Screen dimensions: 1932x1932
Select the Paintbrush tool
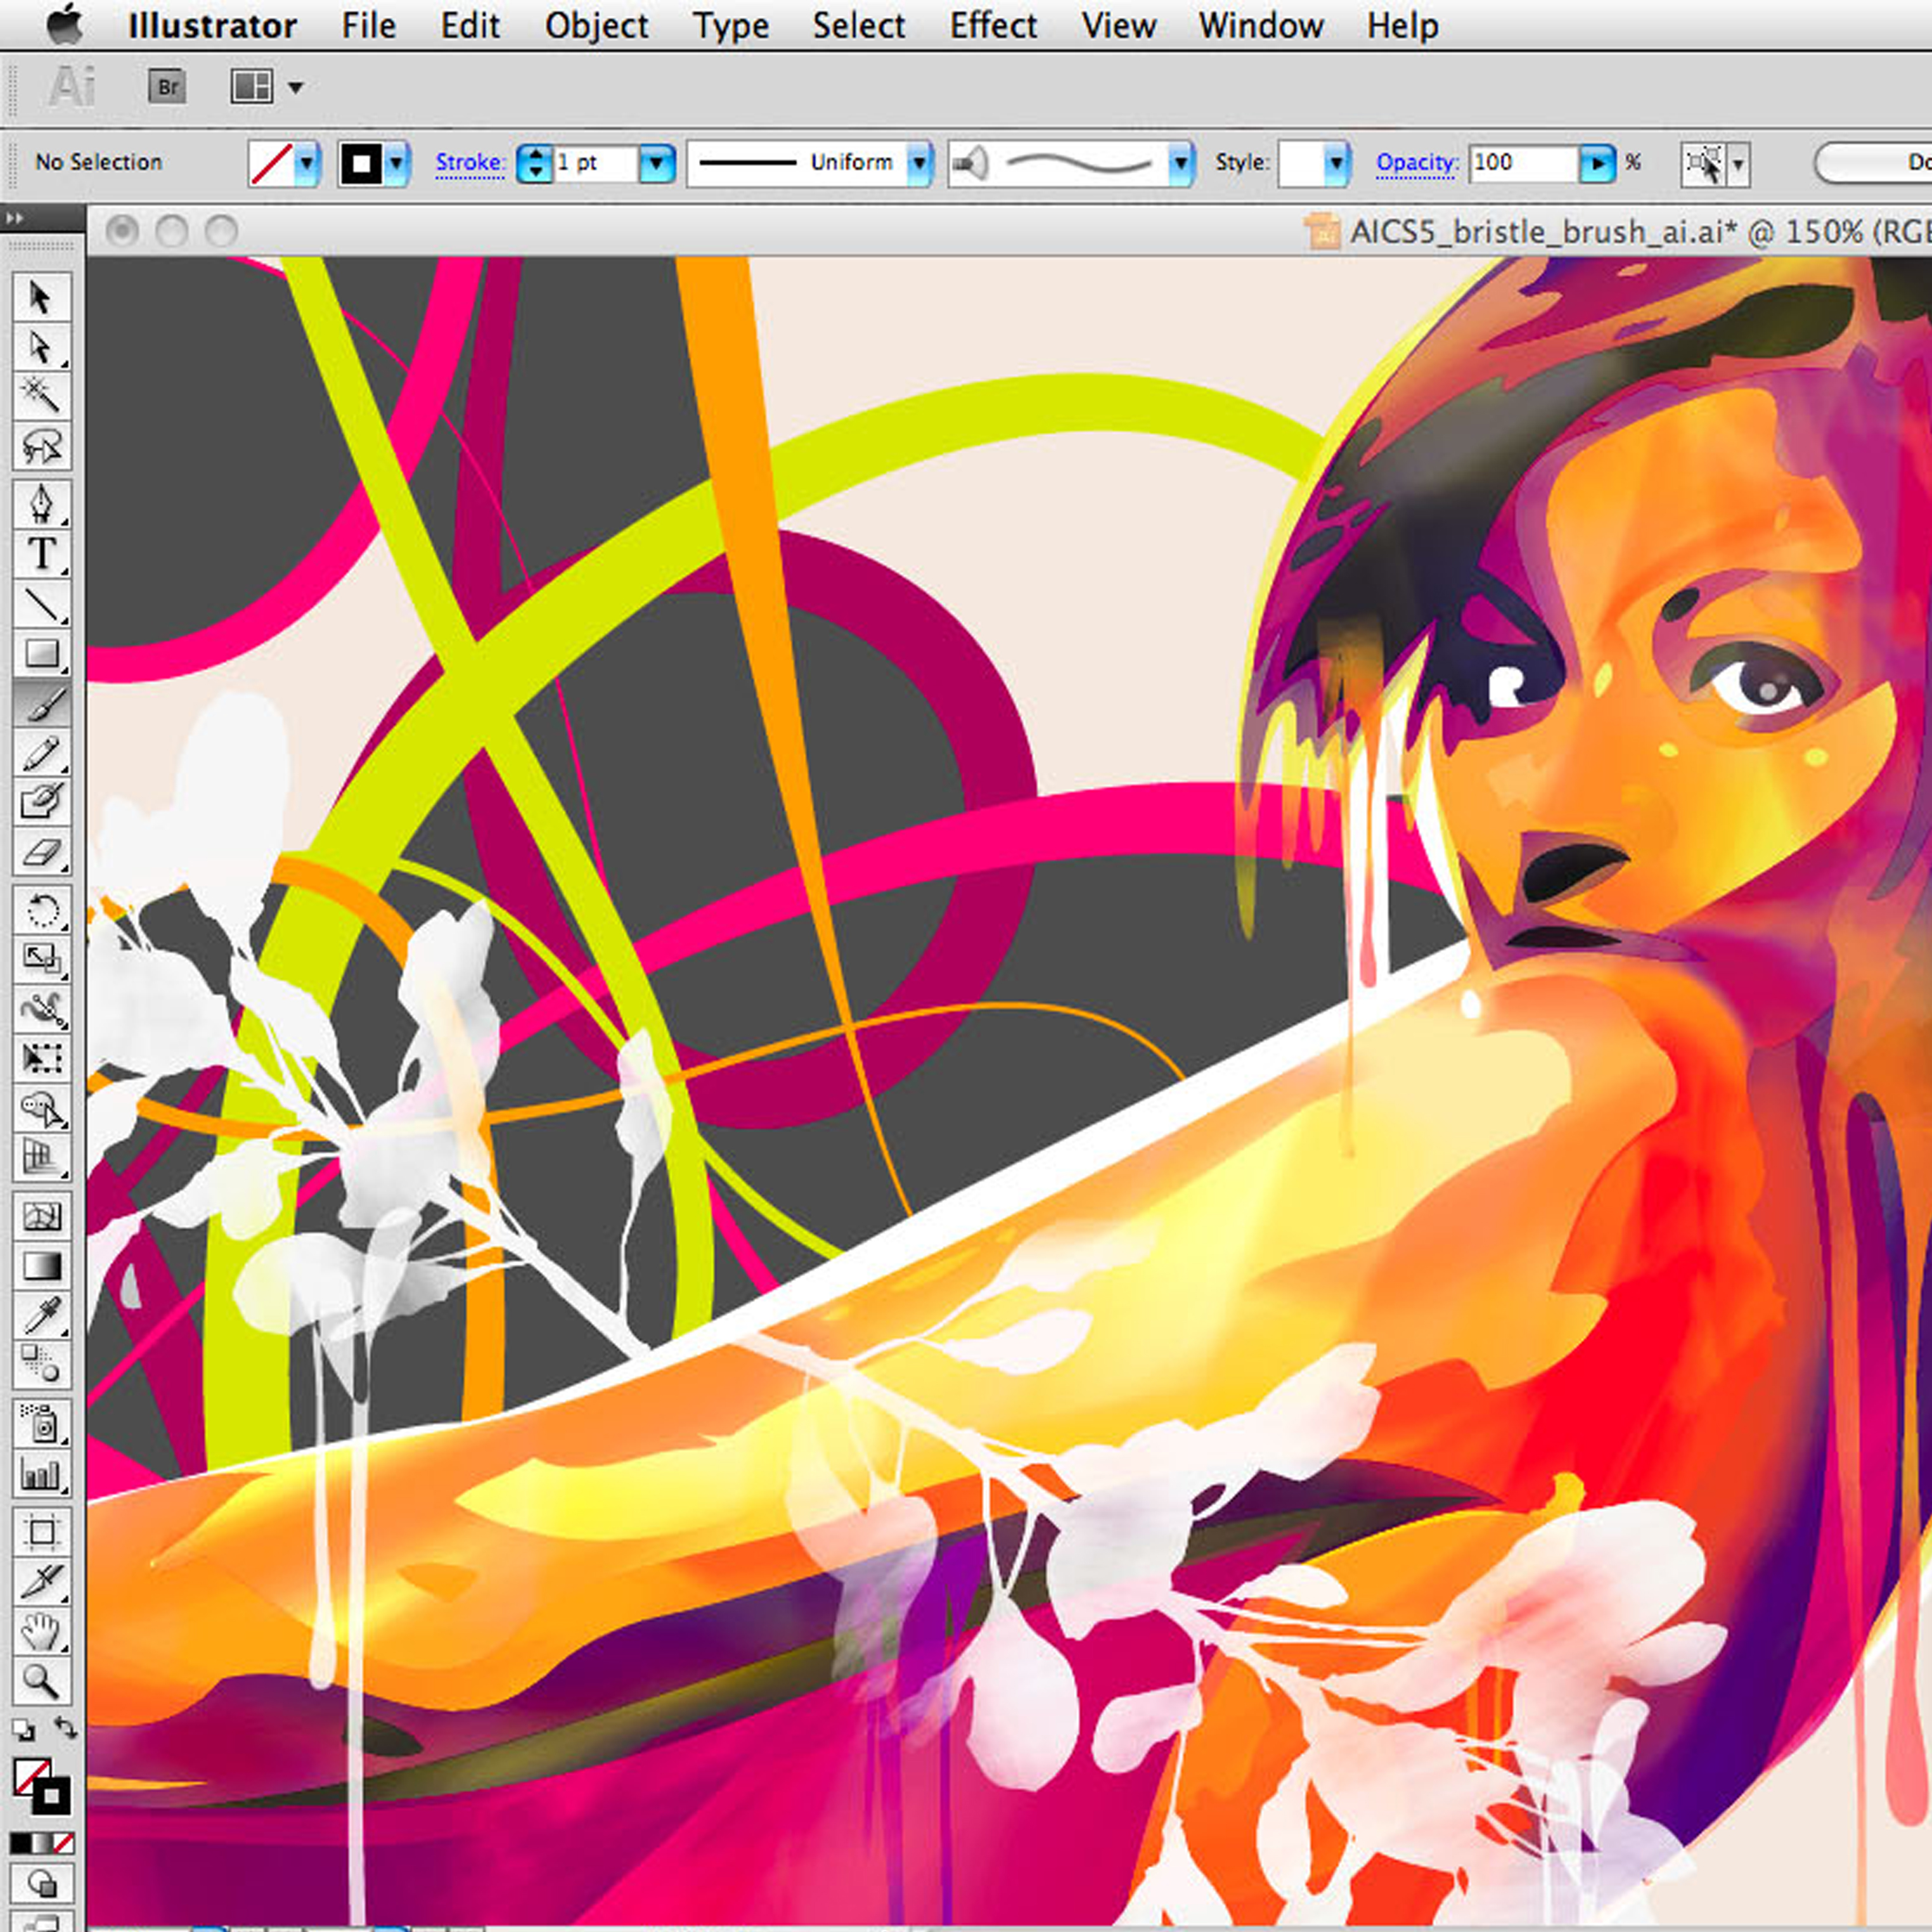coord(41,704)
